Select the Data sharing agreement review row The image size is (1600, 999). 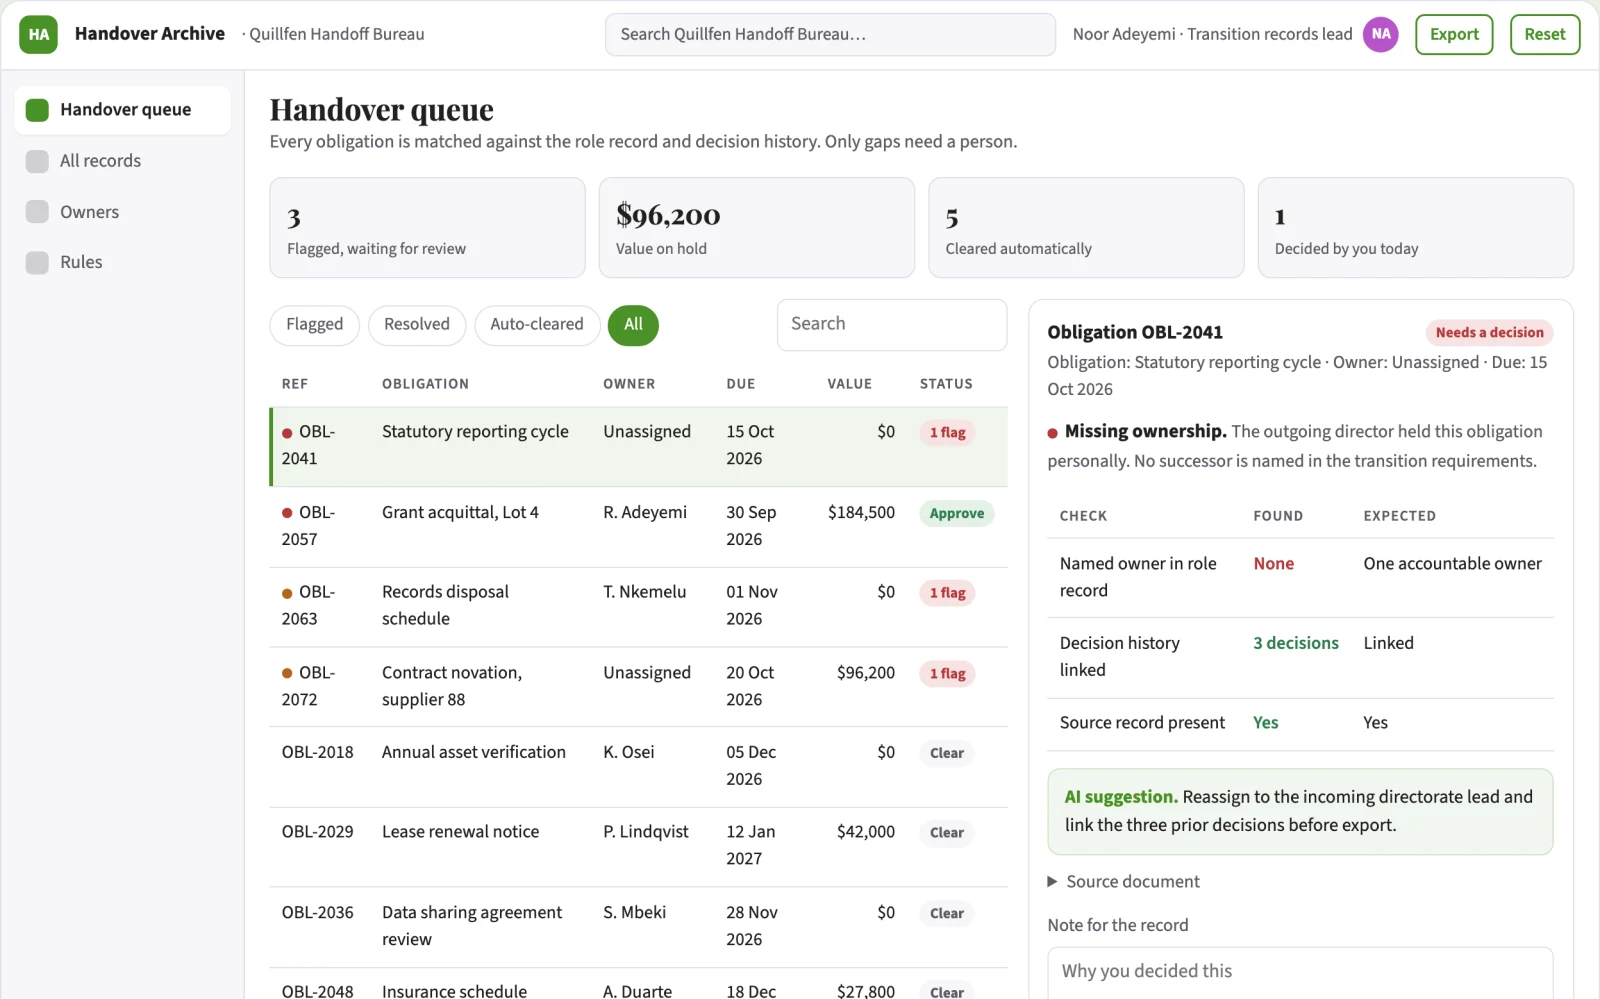click(x=638, y=926)
